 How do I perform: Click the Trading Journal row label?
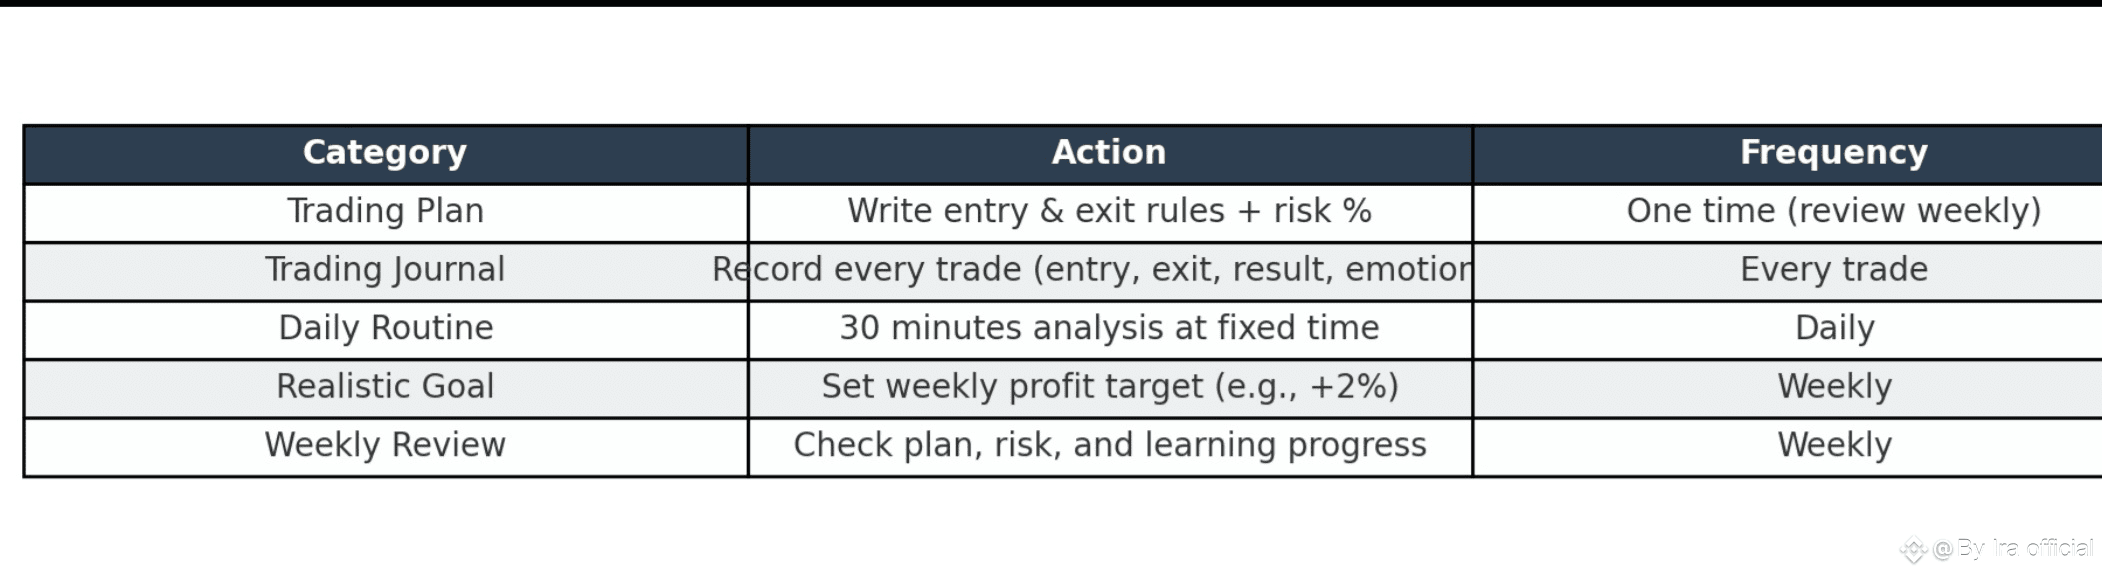(386, 271)
